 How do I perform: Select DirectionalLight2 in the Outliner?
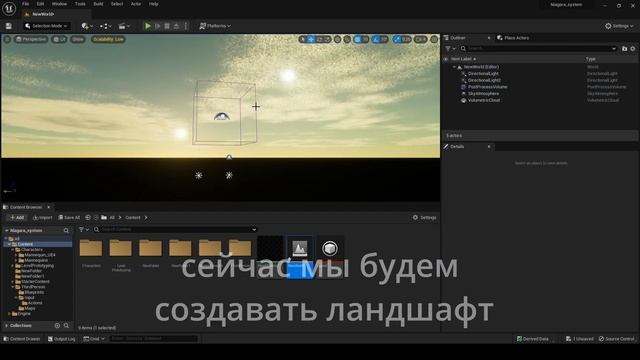click(x=484, y=80)
